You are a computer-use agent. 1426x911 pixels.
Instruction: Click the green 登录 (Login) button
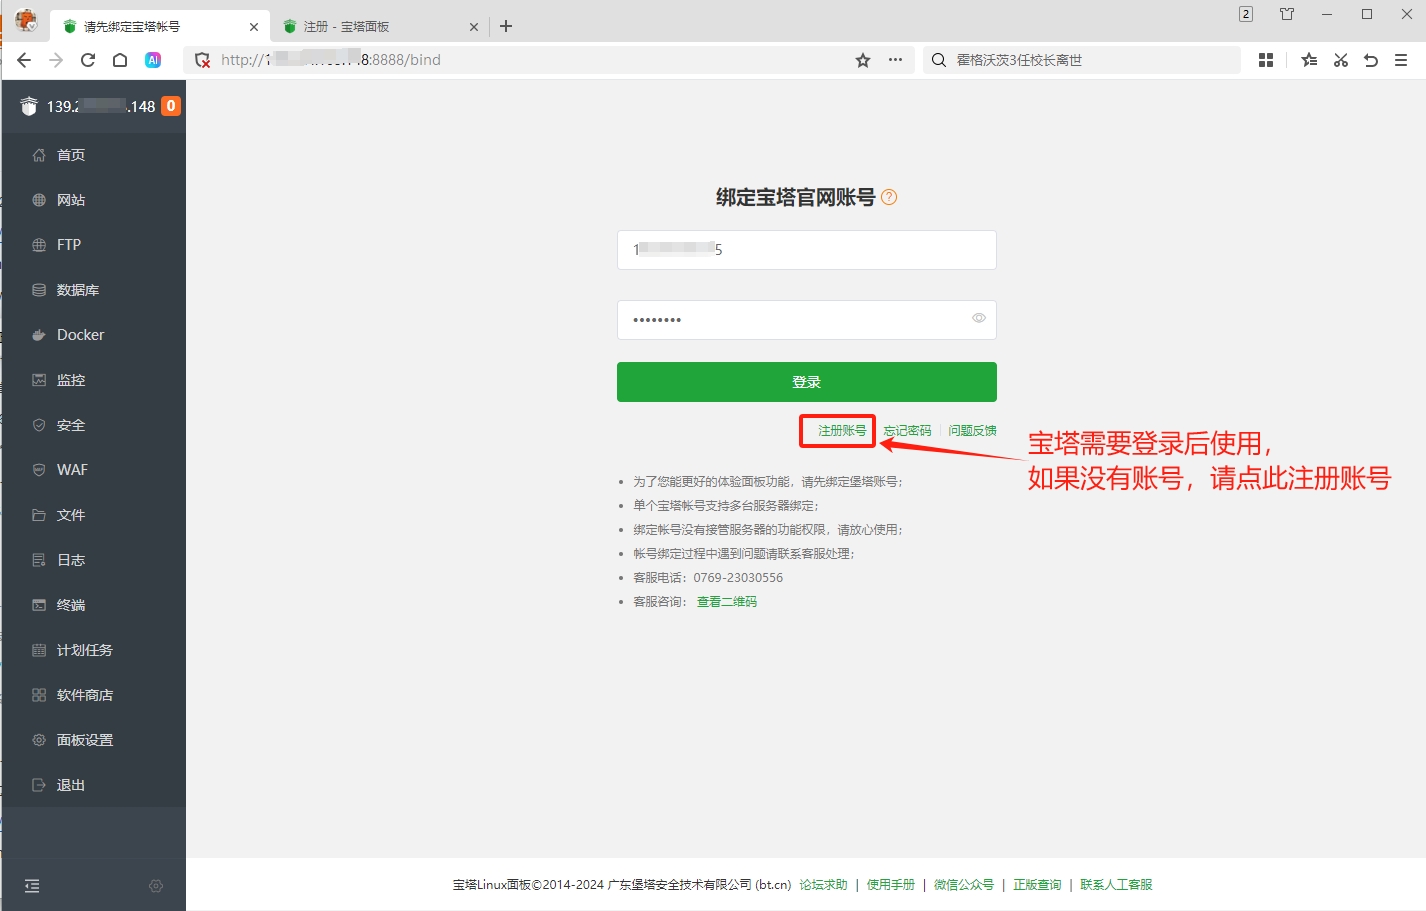pyautogui.click(x=806, y=381)
